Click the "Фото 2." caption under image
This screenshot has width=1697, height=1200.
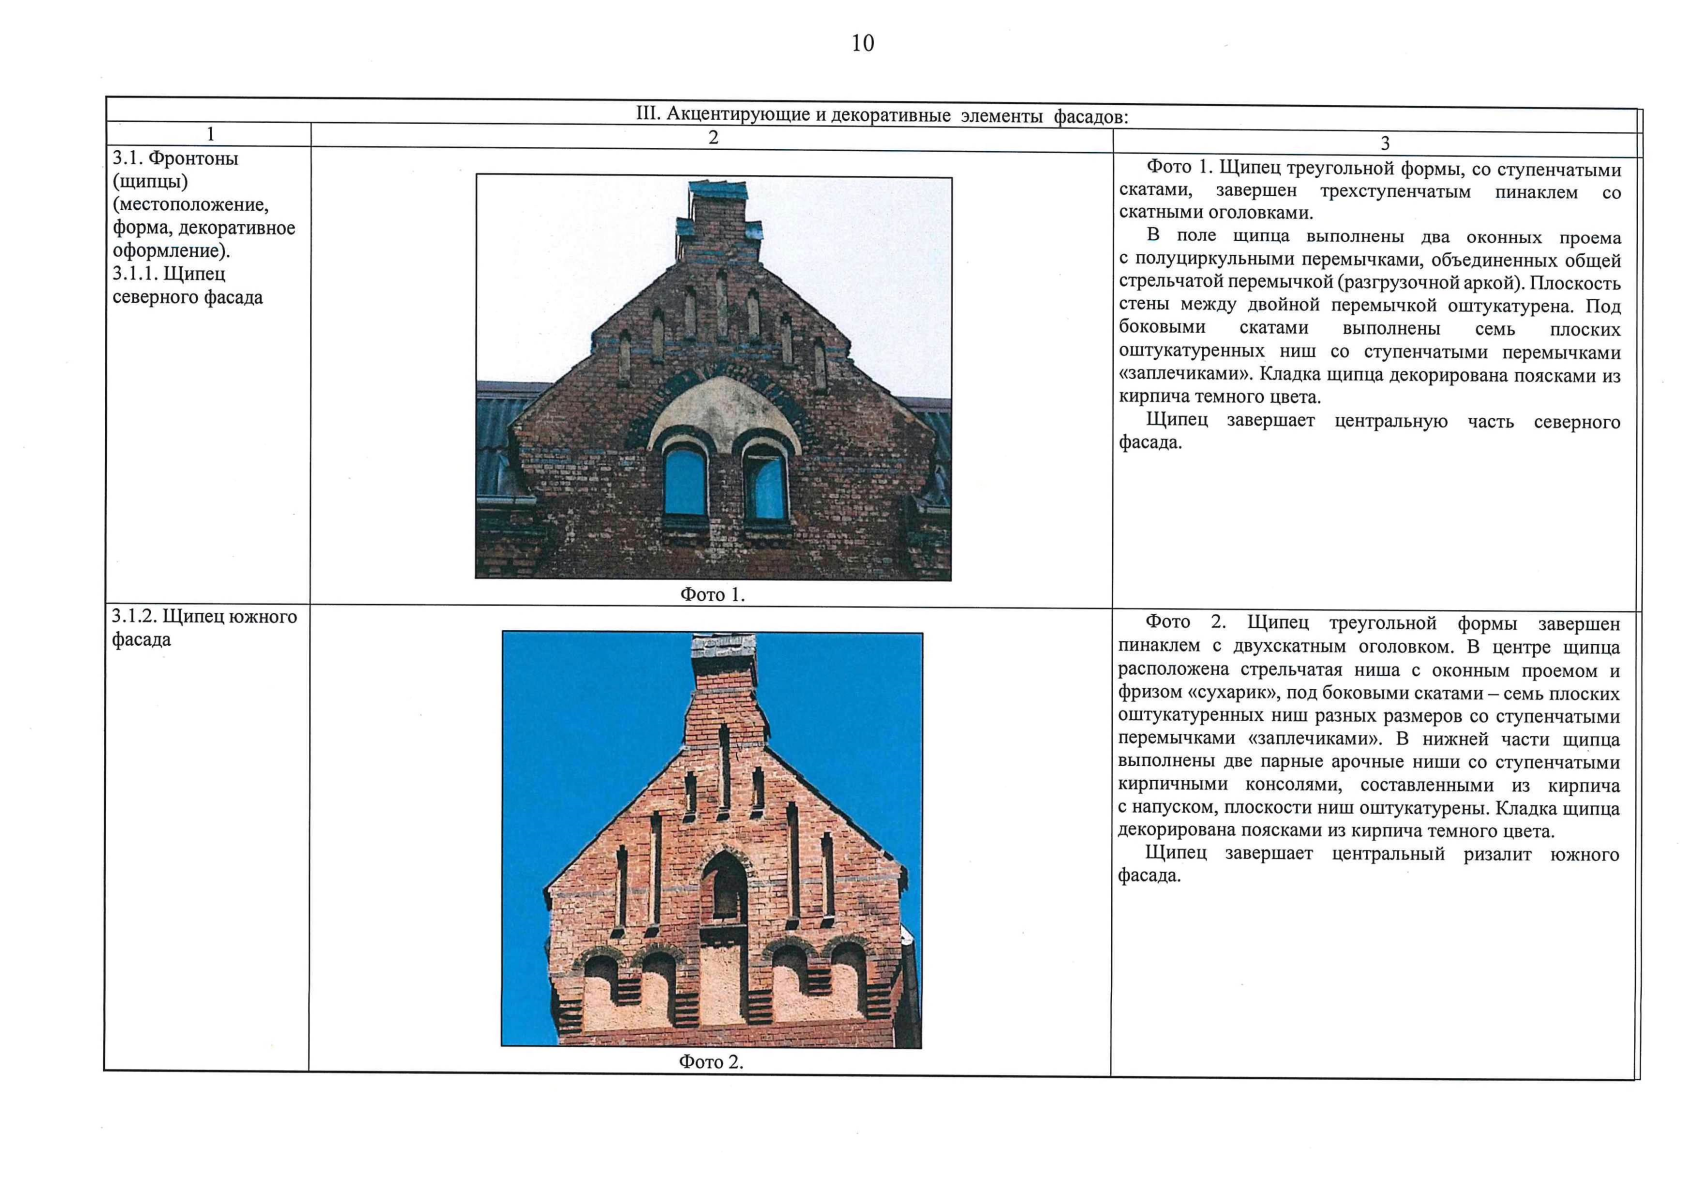click(x=711, y=1062)
